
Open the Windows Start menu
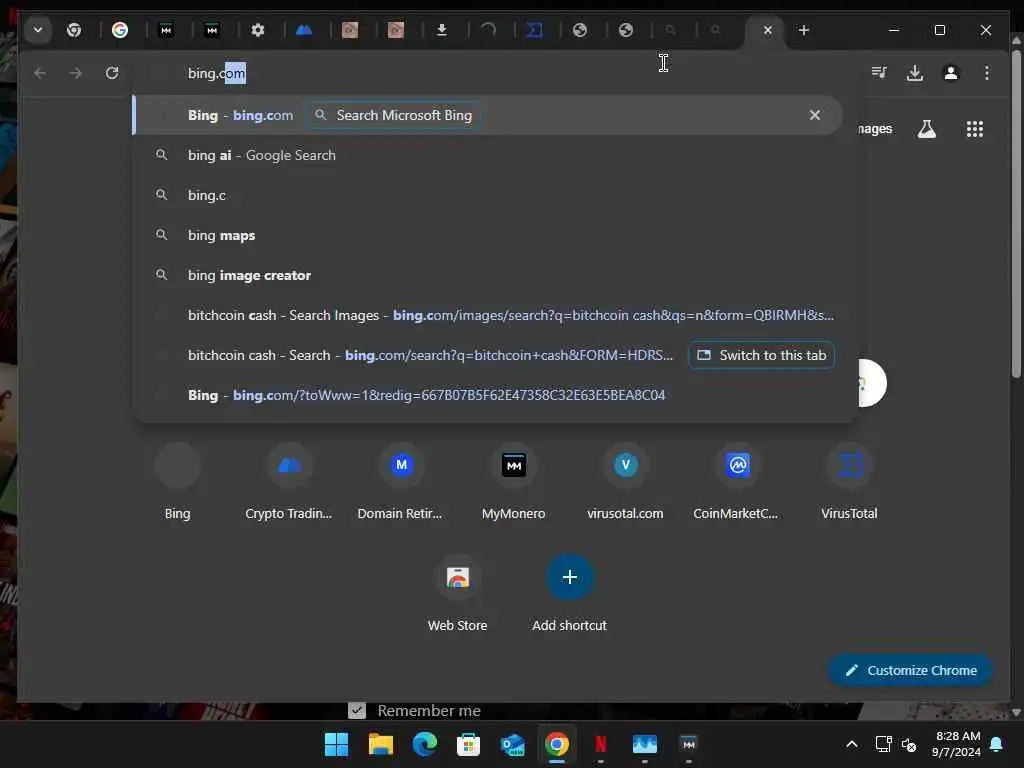tap(336, 744)
